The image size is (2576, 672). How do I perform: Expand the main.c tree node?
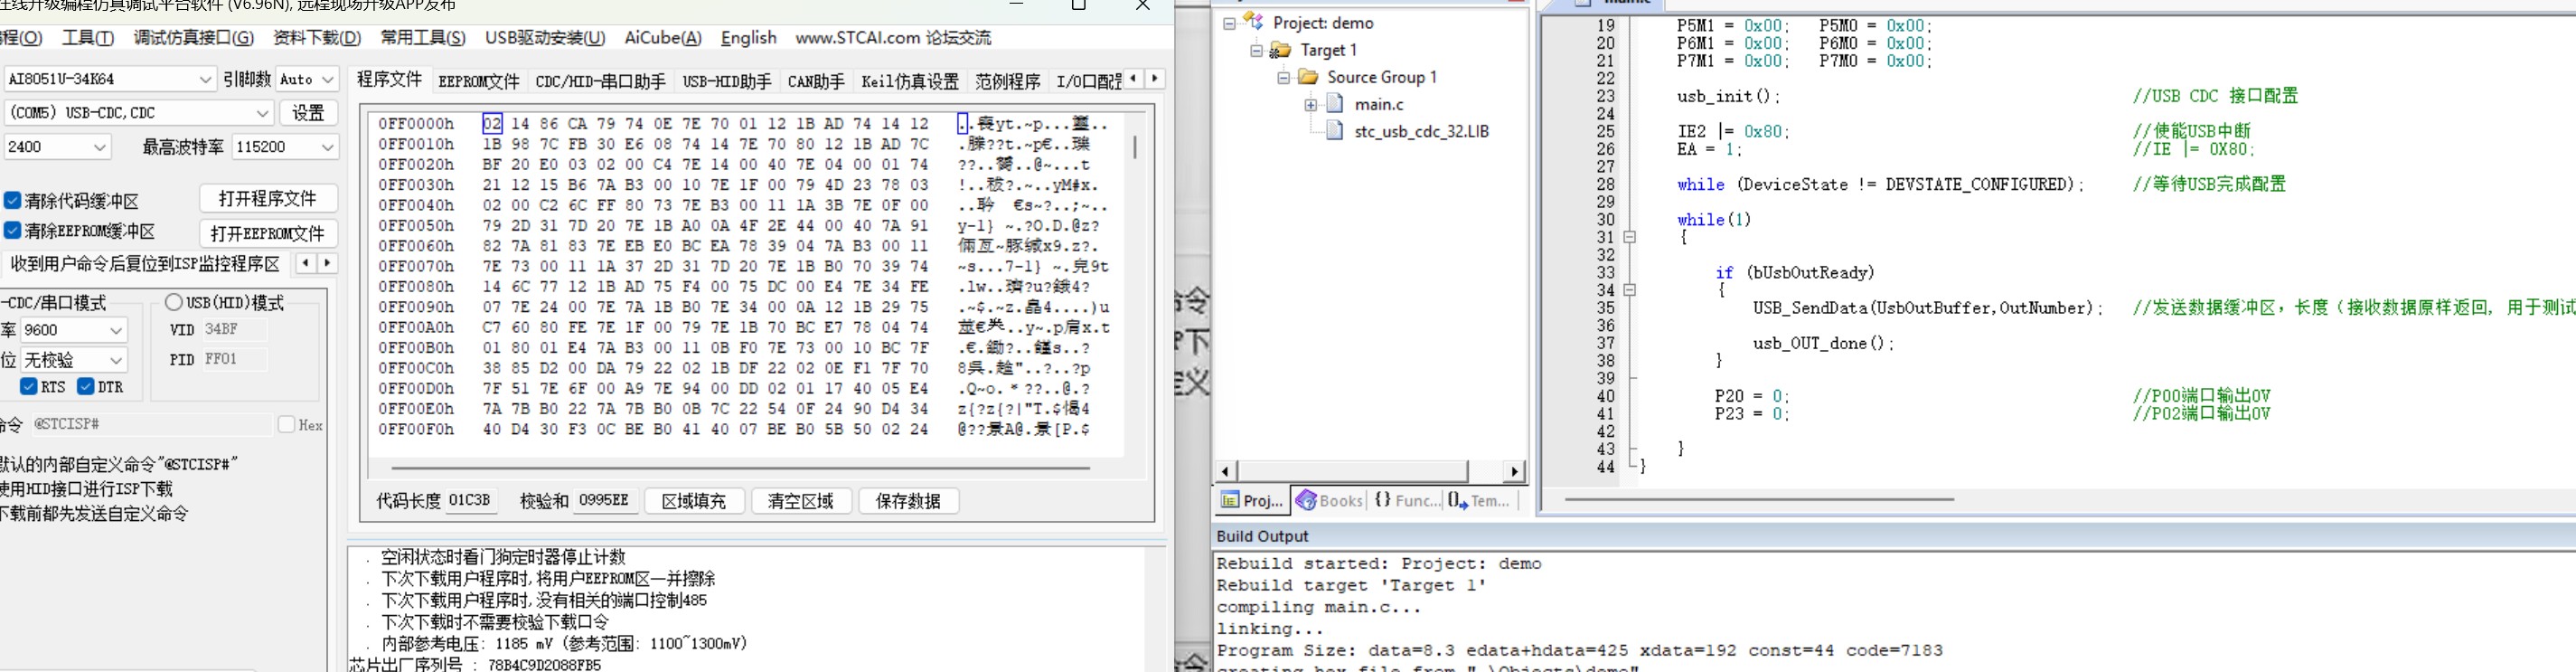tap(1310, 104)
